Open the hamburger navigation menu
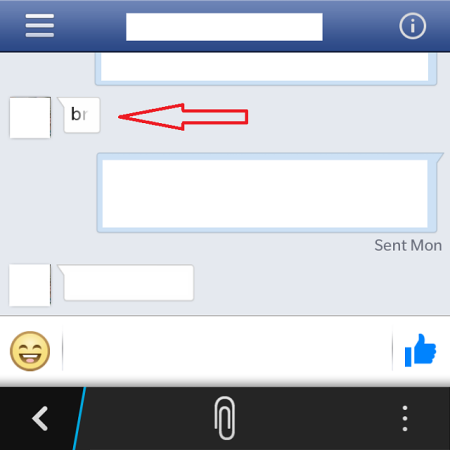 [x=40, y=26]
